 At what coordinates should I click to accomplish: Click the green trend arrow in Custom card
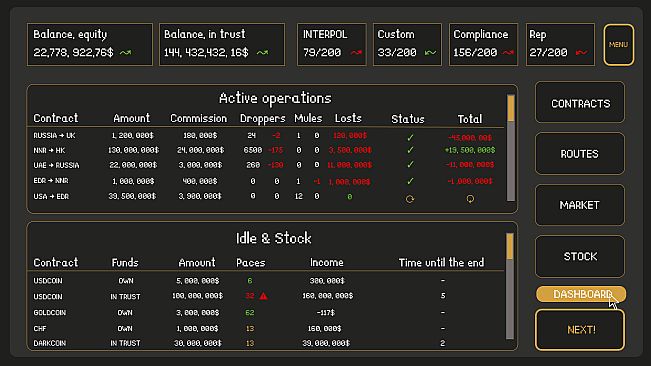point(431,52)
